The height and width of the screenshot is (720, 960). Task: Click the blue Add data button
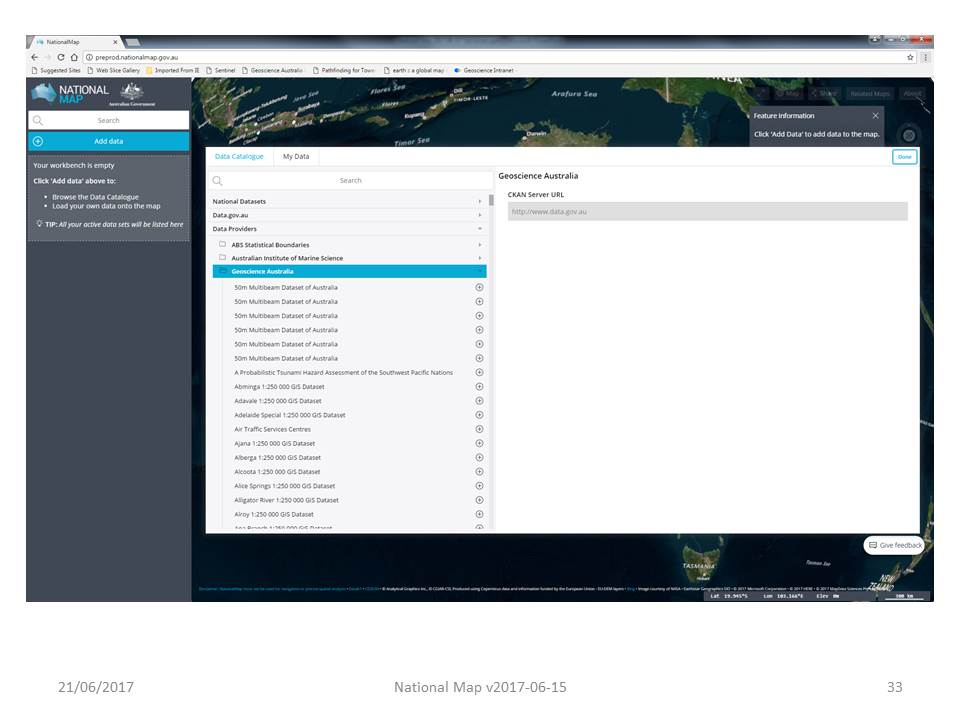pos(108,141)
